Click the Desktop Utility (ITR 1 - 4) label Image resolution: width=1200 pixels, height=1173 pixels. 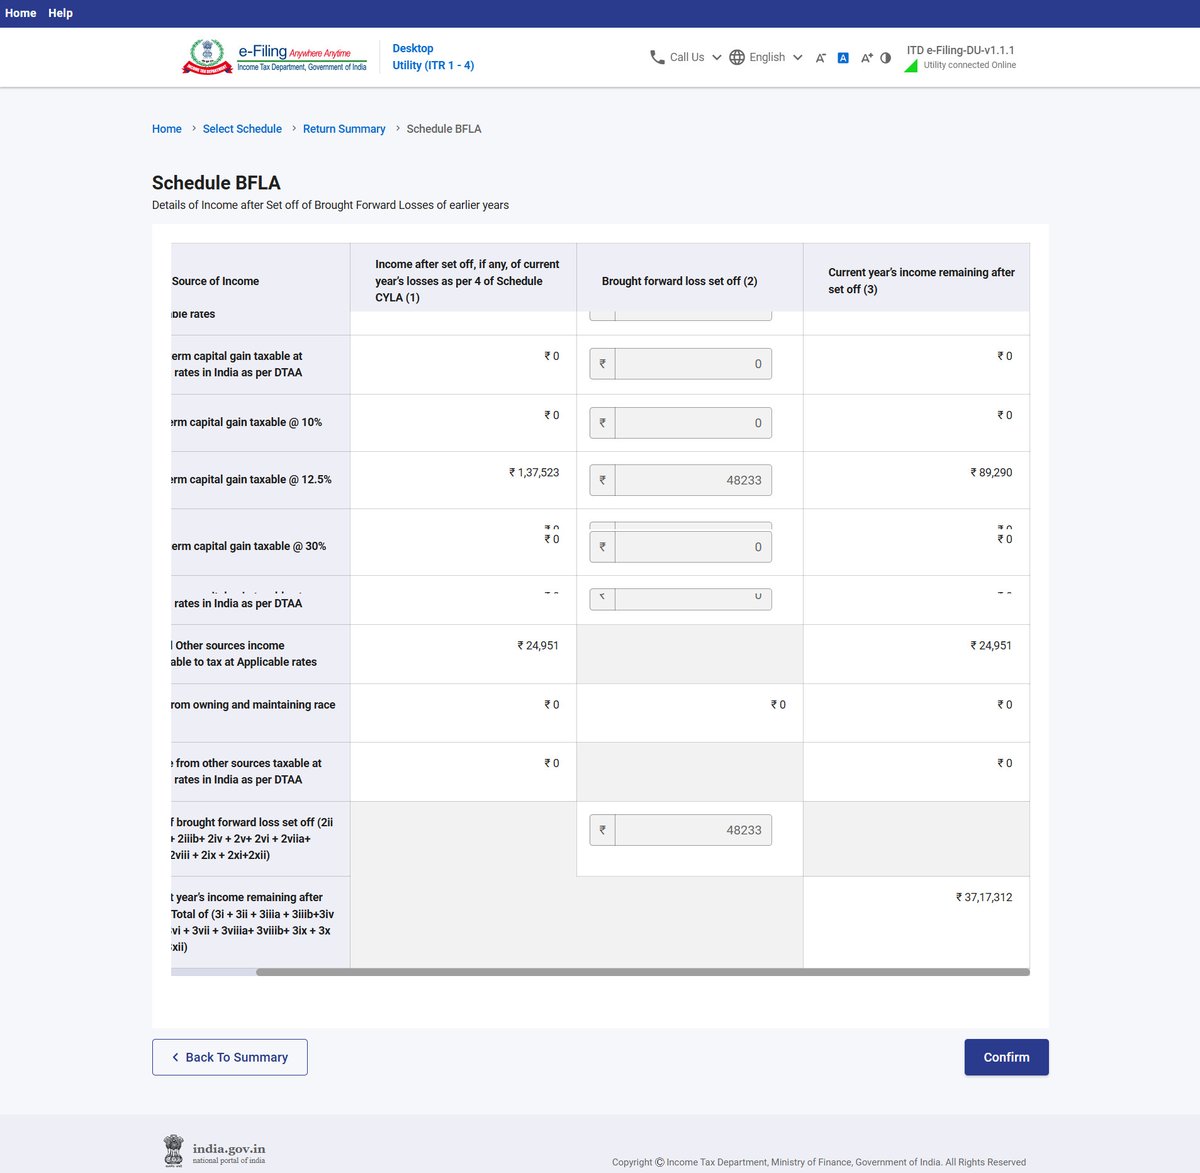[x=433, y=57]
